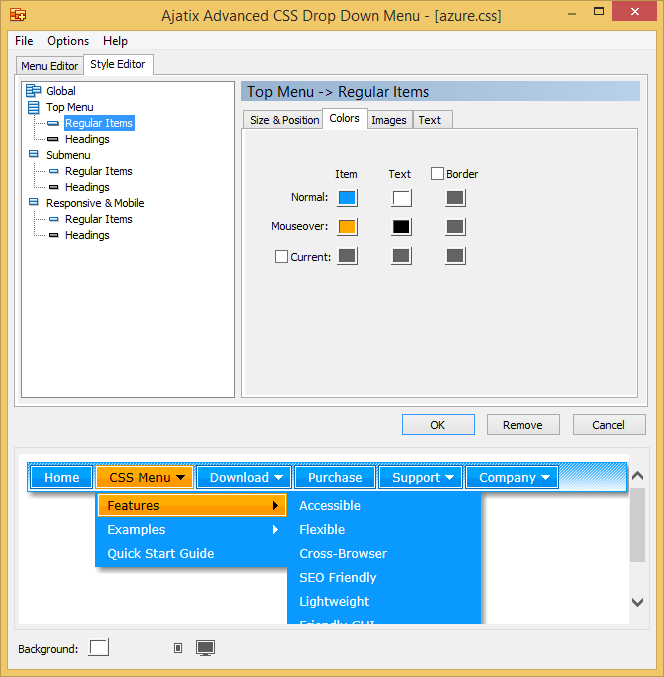Click icon beside Top Menu Regular Items
The image size is (664, 677).
click(x=53, y=123)
